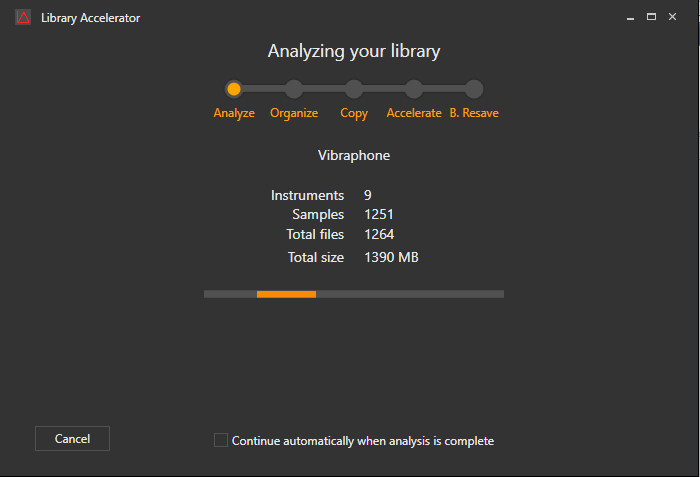Select the Organize step label

[x=294, y=113]
